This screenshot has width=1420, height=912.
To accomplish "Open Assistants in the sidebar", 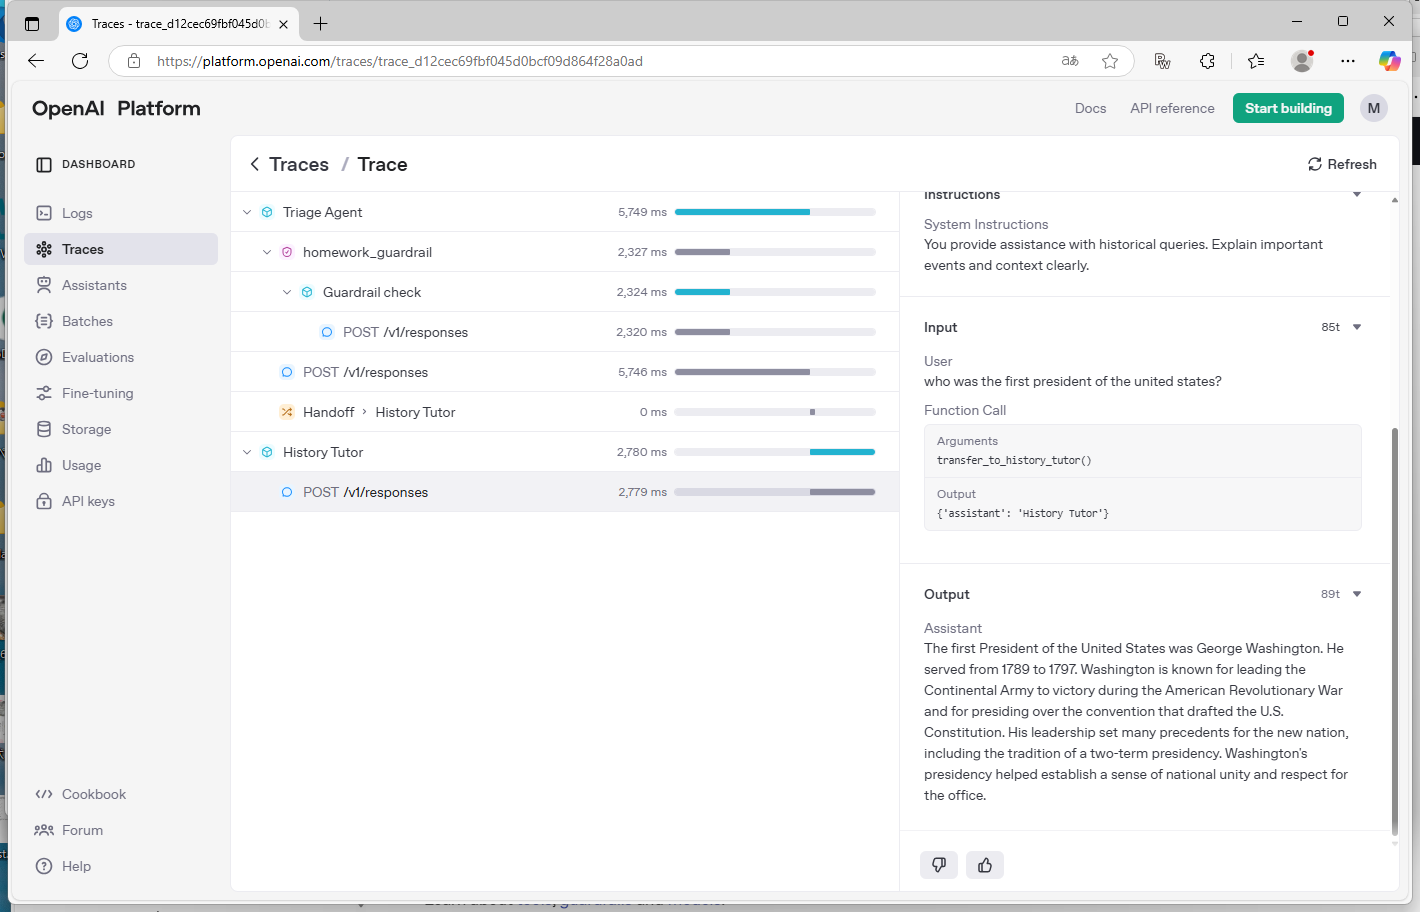I will pyautogui.click(x=94, y=285).
